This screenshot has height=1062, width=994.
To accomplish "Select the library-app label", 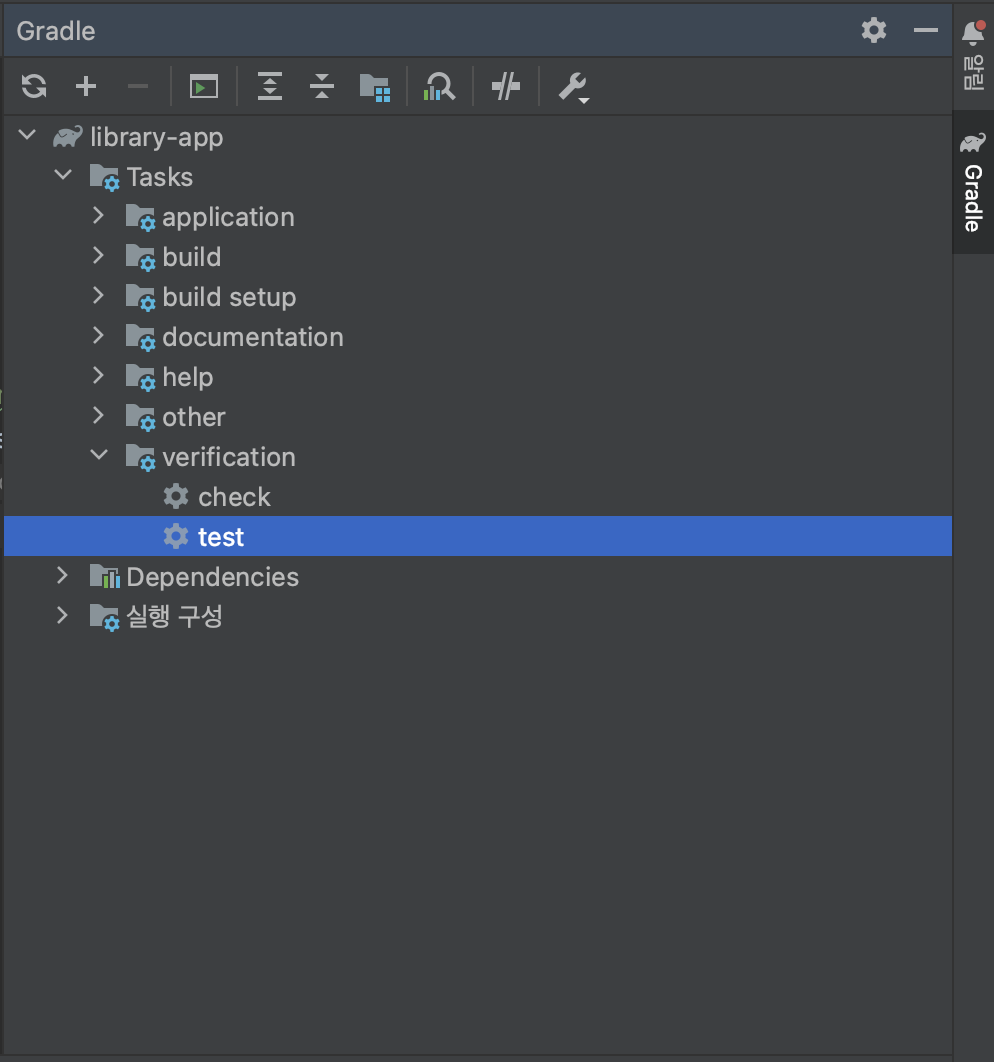I will (157, 137).
